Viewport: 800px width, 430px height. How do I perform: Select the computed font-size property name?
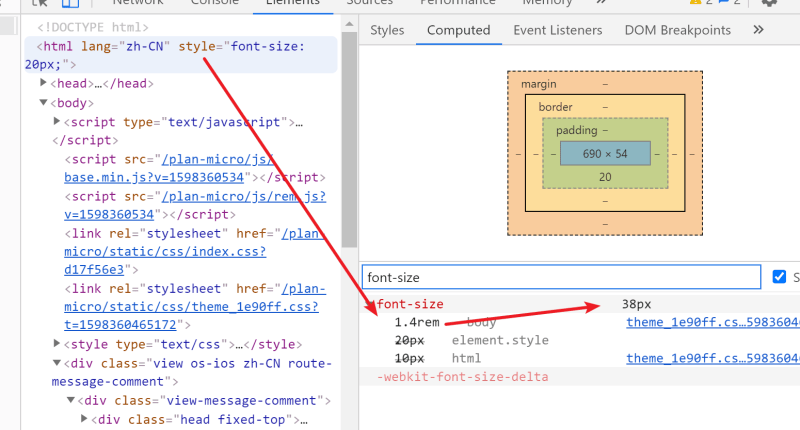[410, 305]
